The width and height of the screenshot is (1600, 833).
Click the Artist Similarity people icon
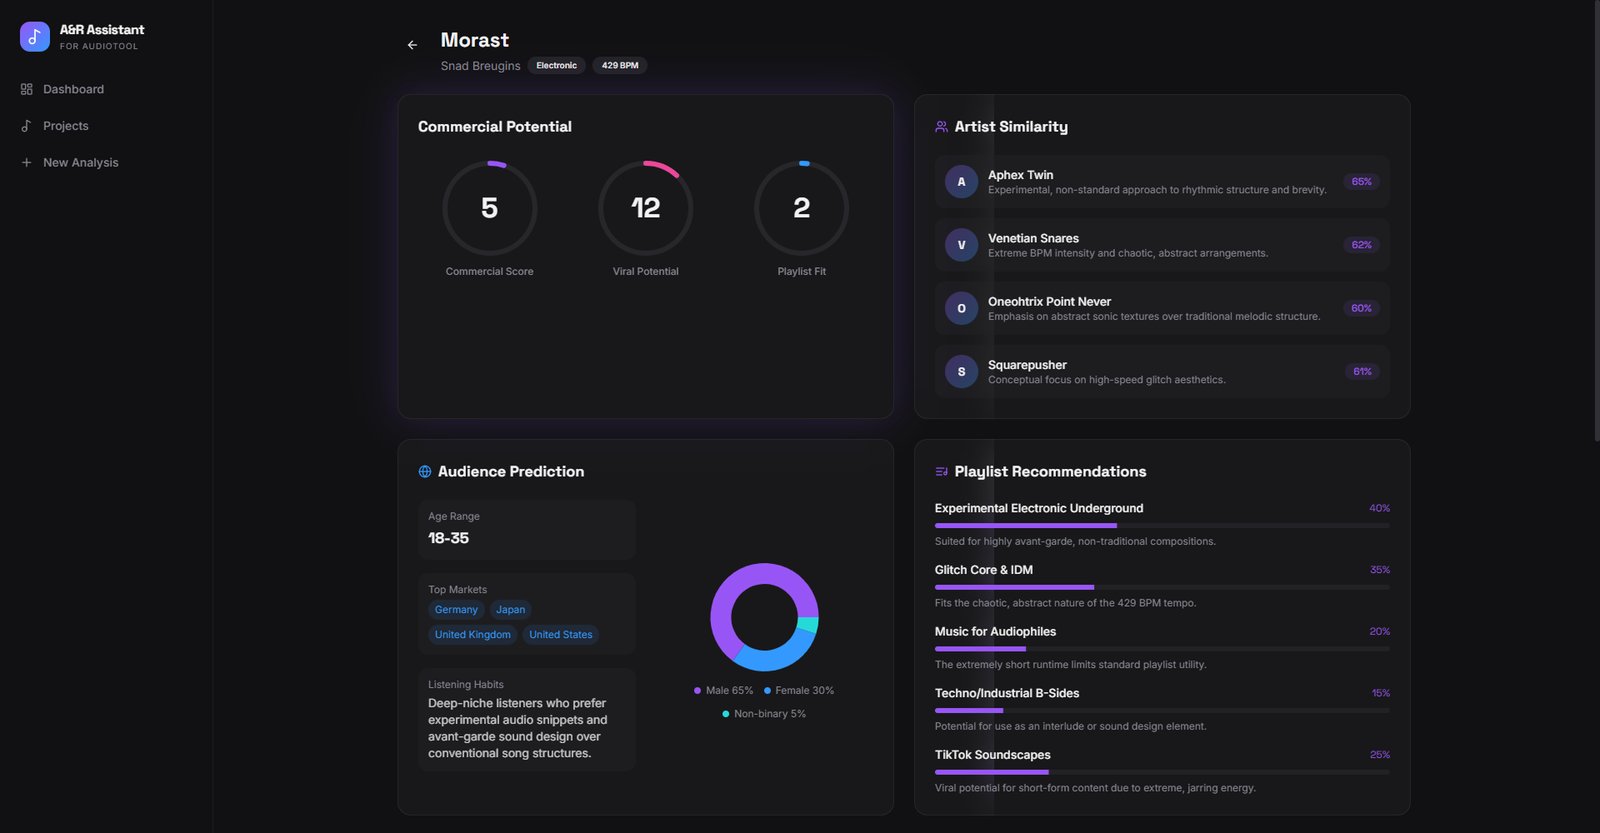941,127
